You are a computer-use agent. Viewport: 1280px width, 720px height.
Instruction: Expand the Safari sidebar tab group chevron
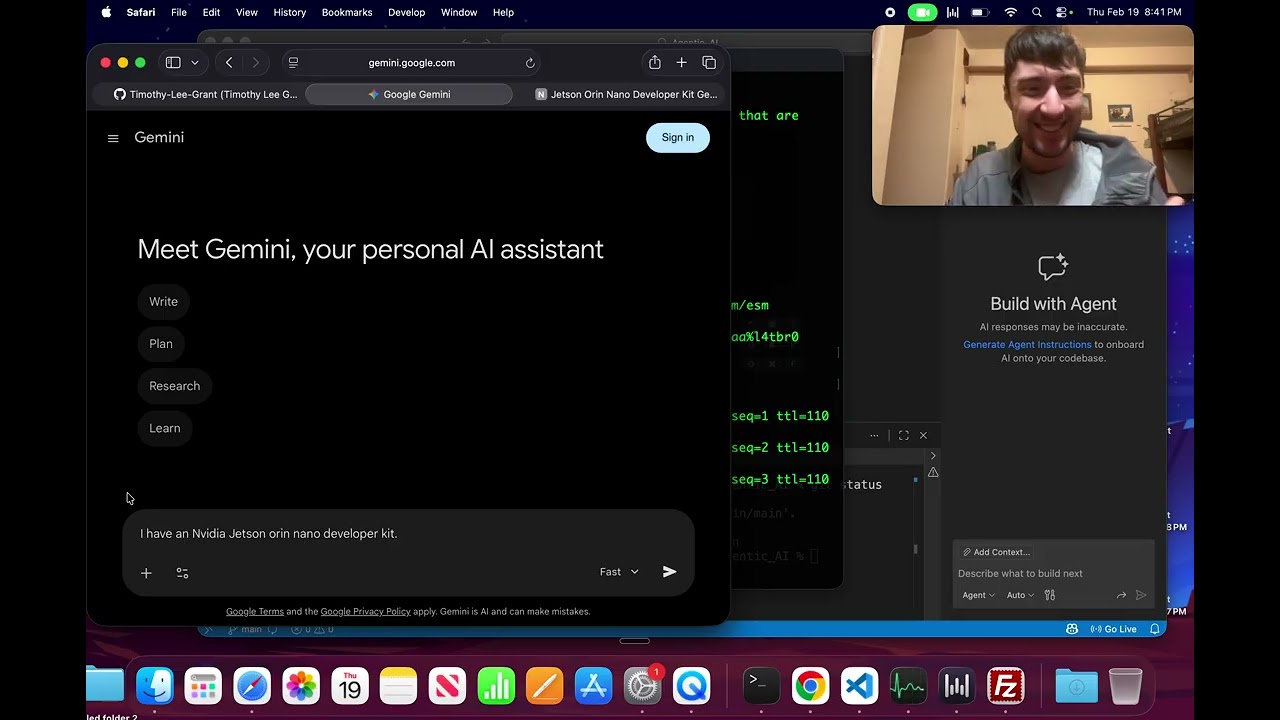(194, 62)
